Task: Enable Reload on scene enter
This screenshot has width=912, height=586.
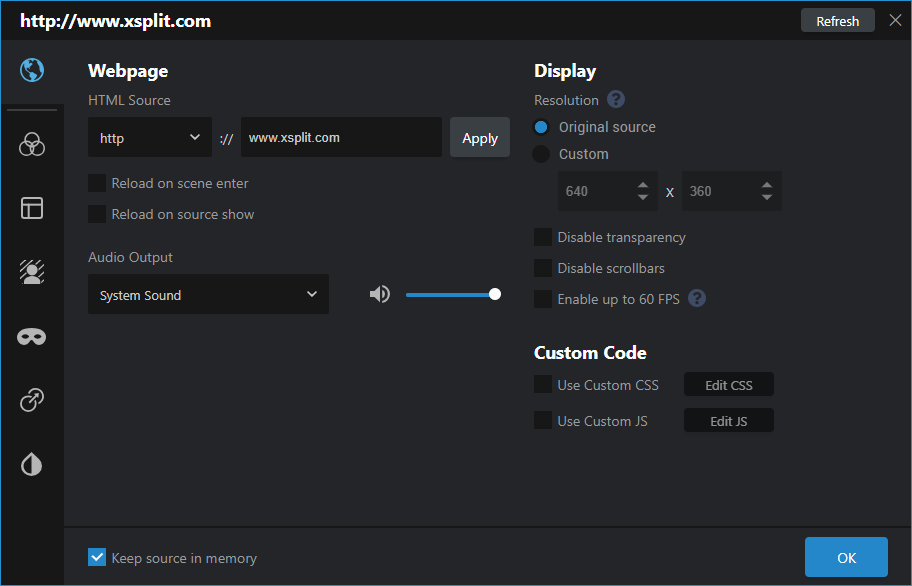Action: click(x=97, y=183)
